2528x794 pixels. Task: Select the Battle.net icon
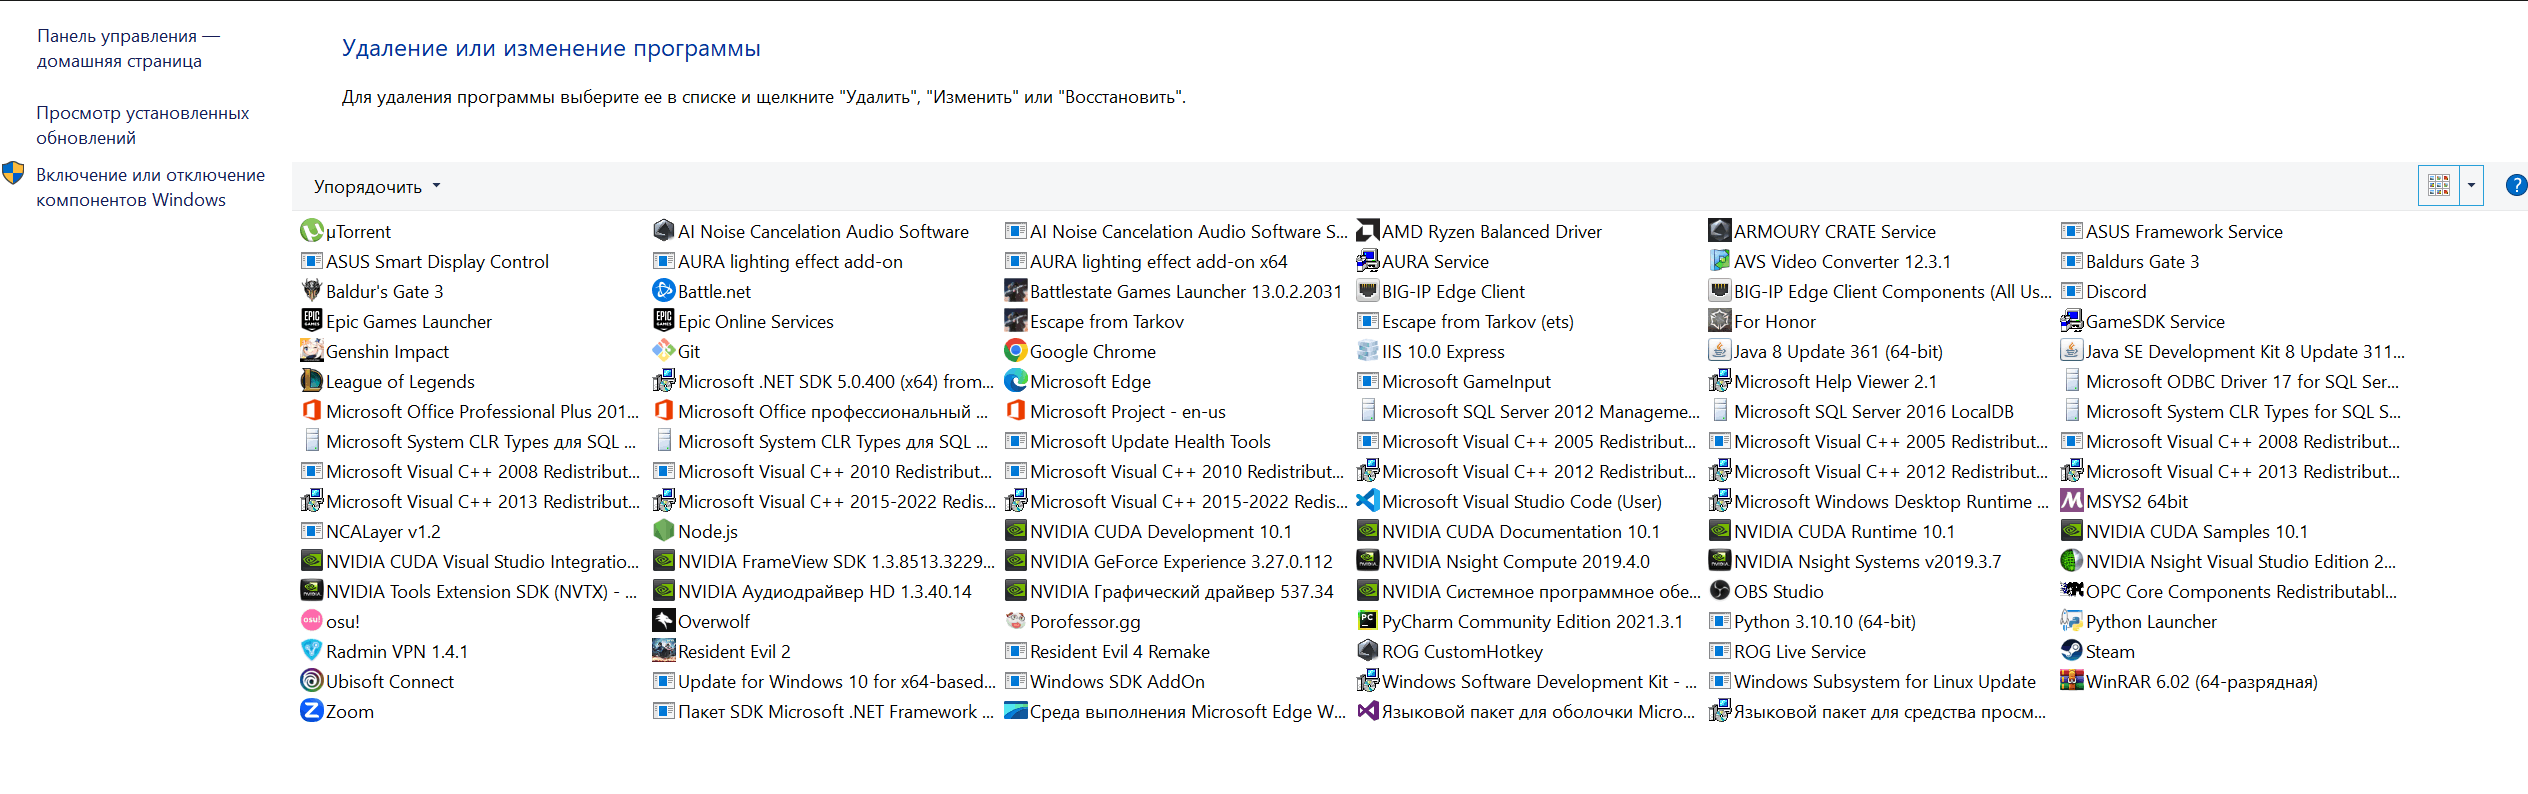(x=664, y=291)
